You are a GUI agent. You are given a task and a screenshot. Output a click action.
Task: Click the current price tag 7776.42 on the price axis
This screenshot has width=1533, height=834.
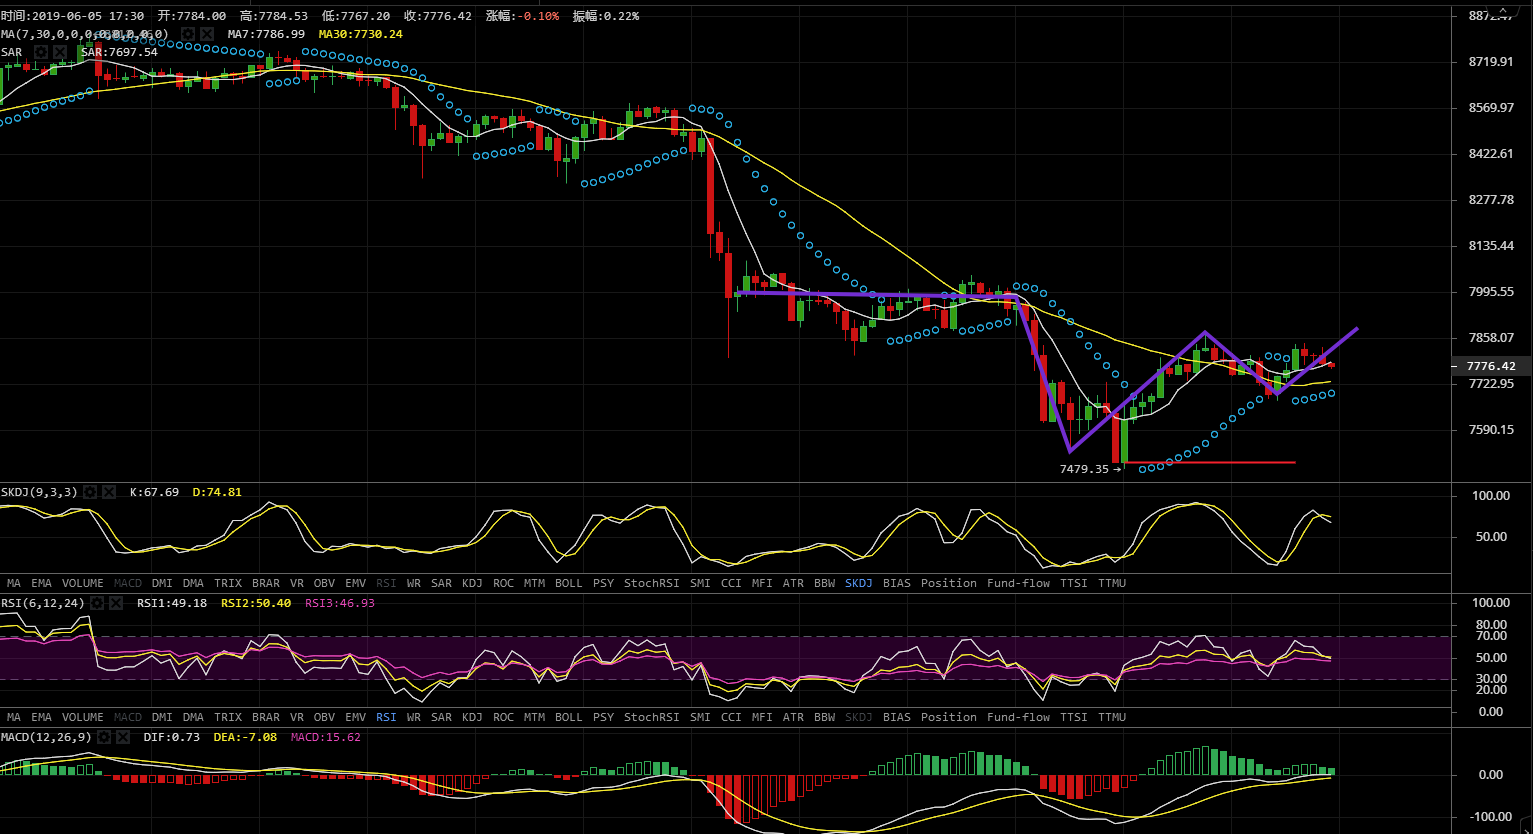(1491, 366)
